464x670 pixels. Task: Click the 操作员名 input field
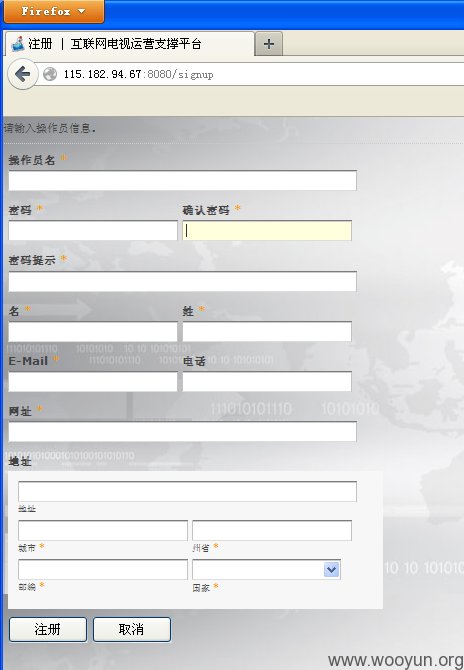(x=182, y=181)
